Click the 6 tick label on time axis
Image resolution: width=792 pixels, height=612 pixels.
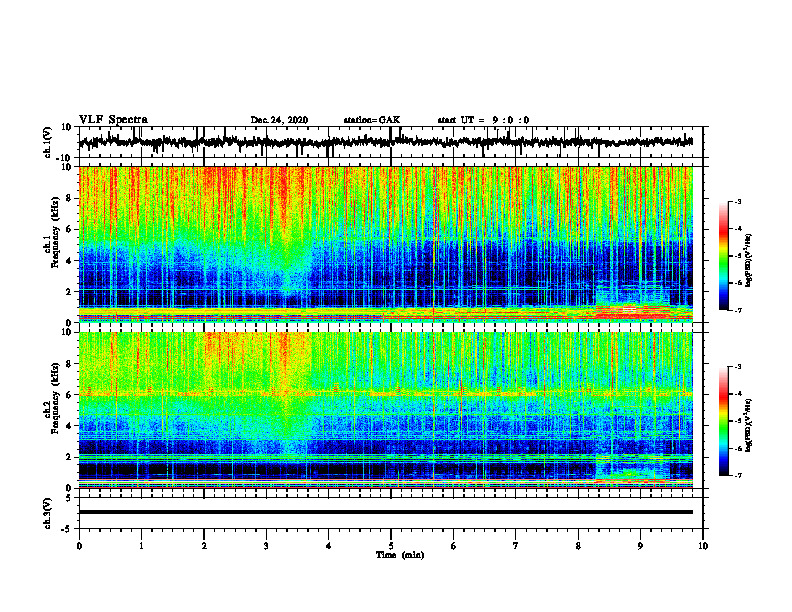454,546
